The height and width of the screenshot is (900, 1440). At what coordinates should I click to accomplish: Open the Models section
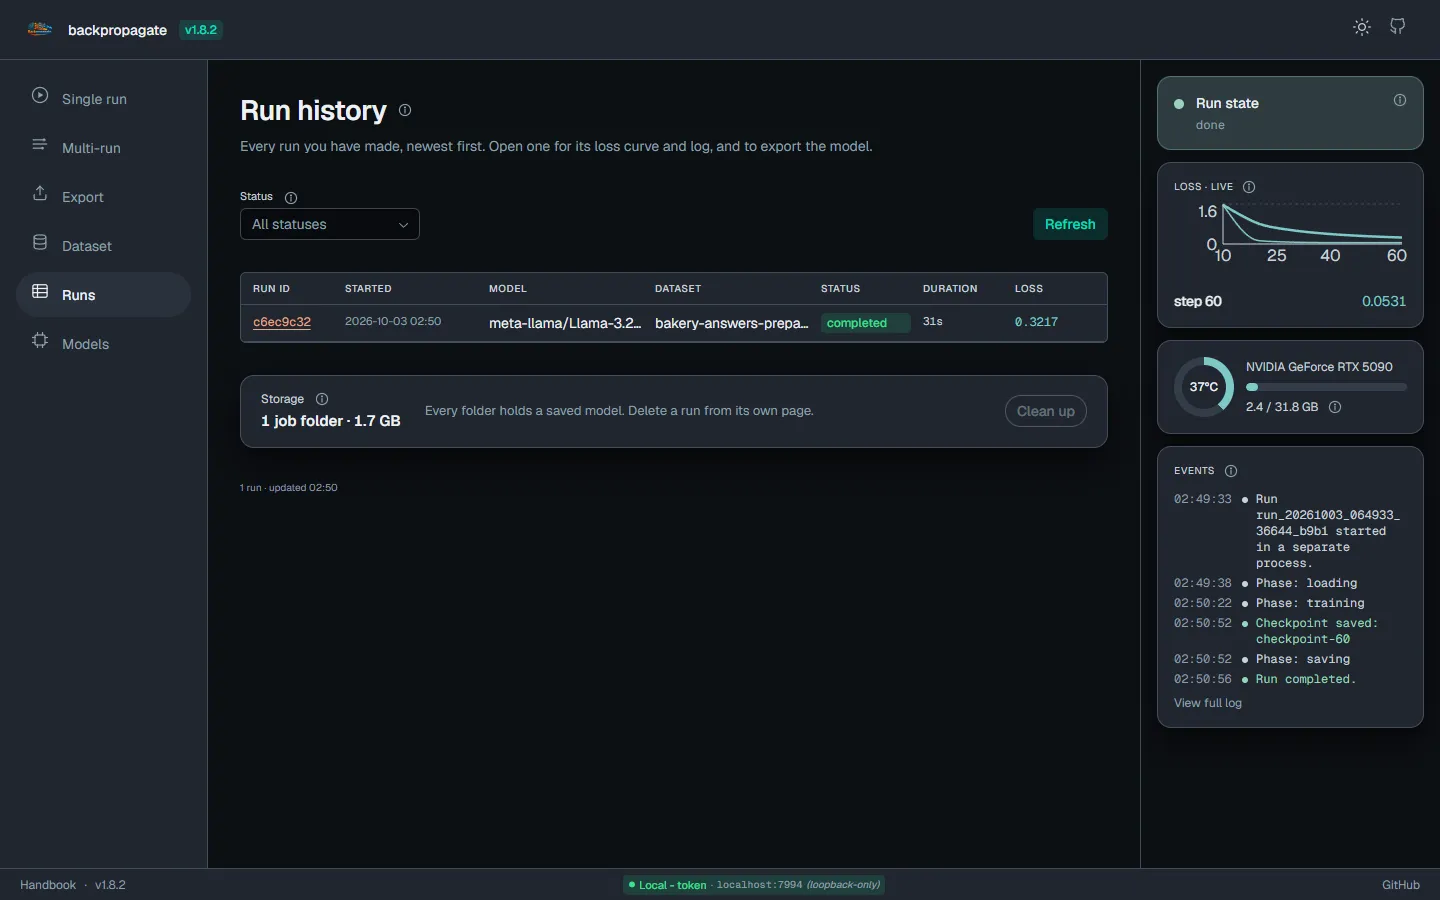[x=103, y=343]
